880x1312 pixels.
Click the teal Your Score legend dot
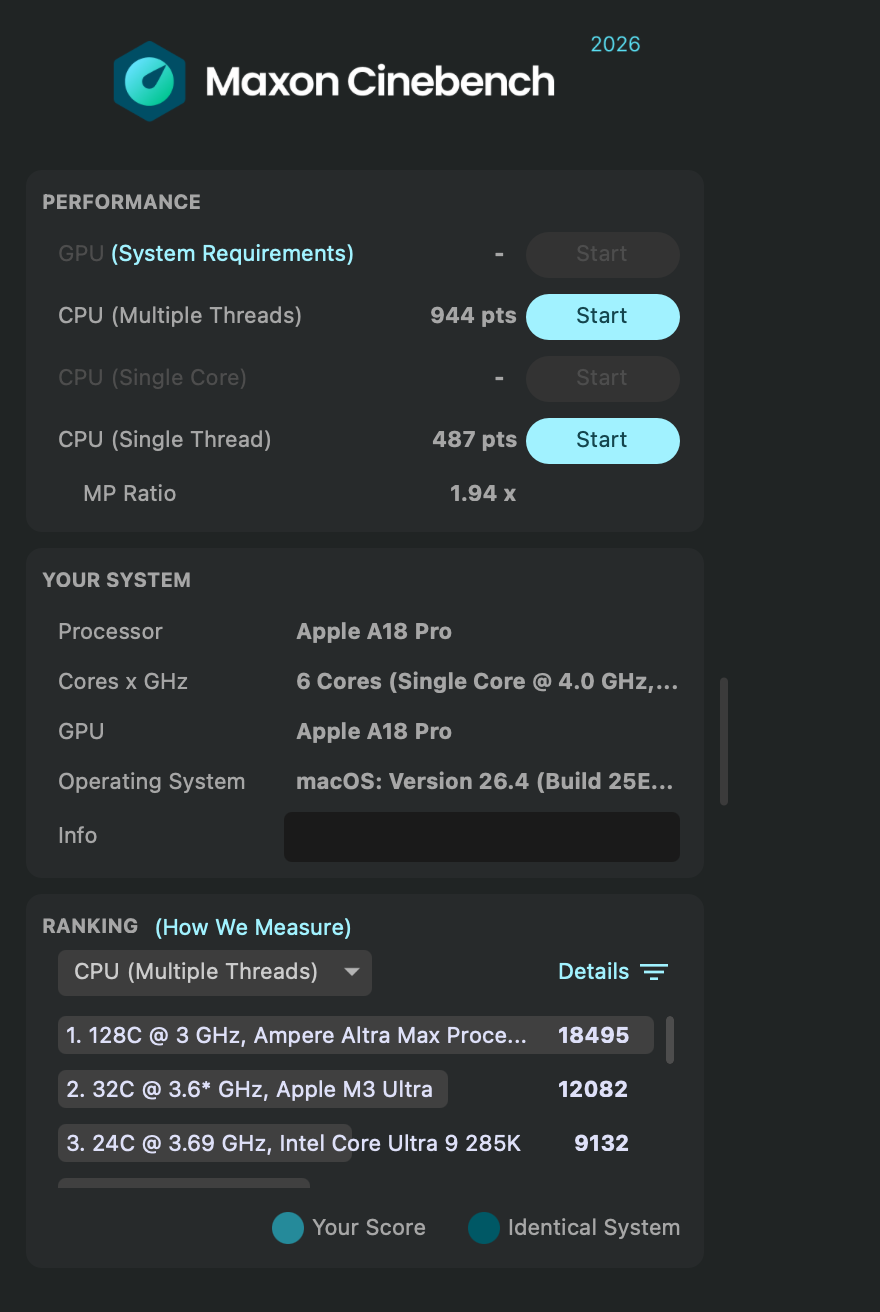pos(287,1227)
